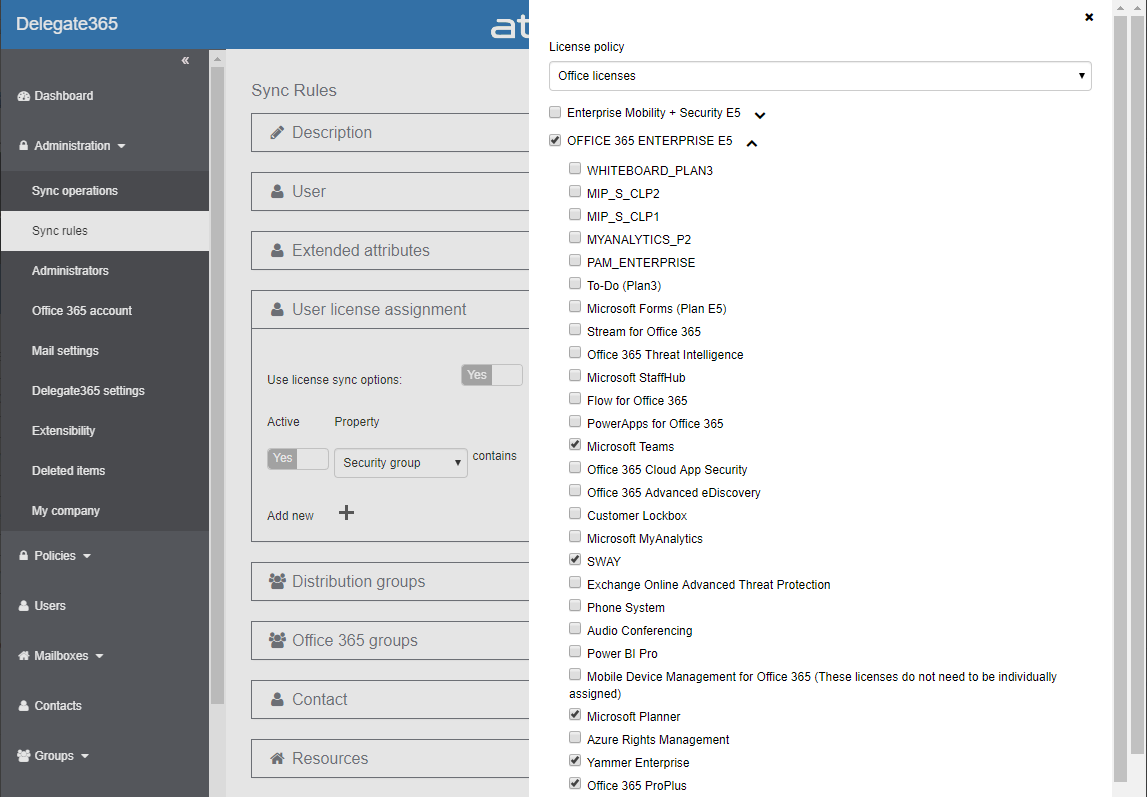Viewport: 1147px width, 797px height.
Task: Check the WHITEBOARD_PLAN3 option
Action: 575,168
